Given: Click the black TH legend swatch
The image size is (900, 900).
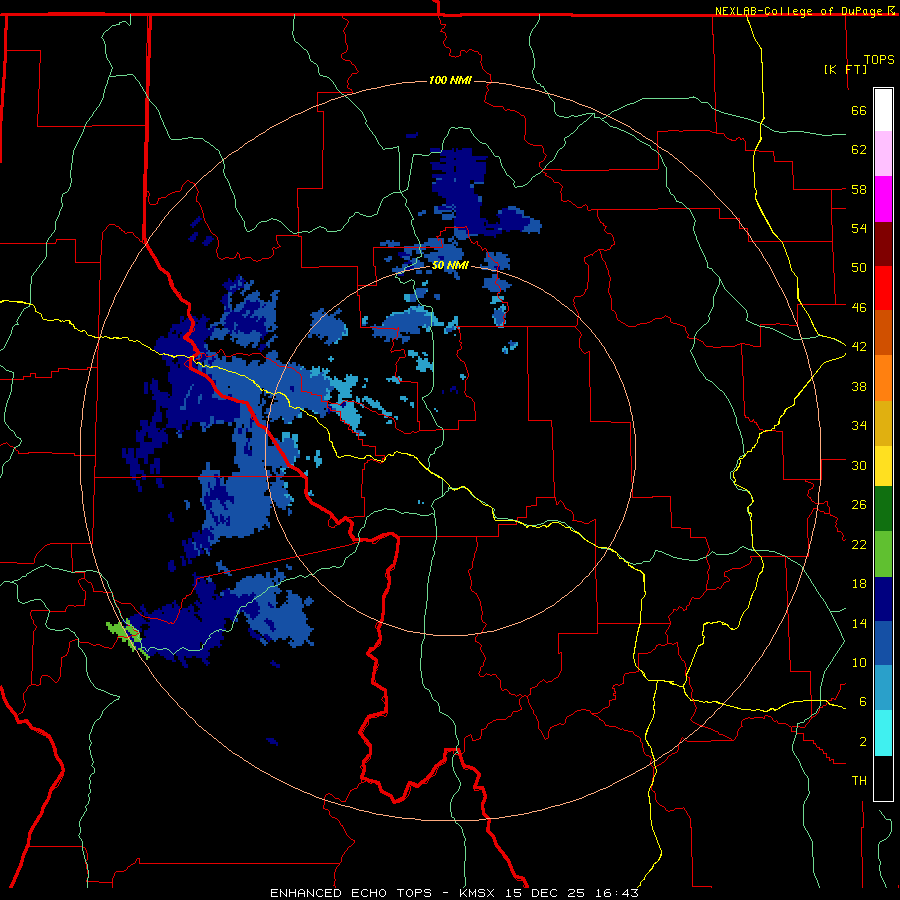Looking at the screenshot, I should (883, 778).
